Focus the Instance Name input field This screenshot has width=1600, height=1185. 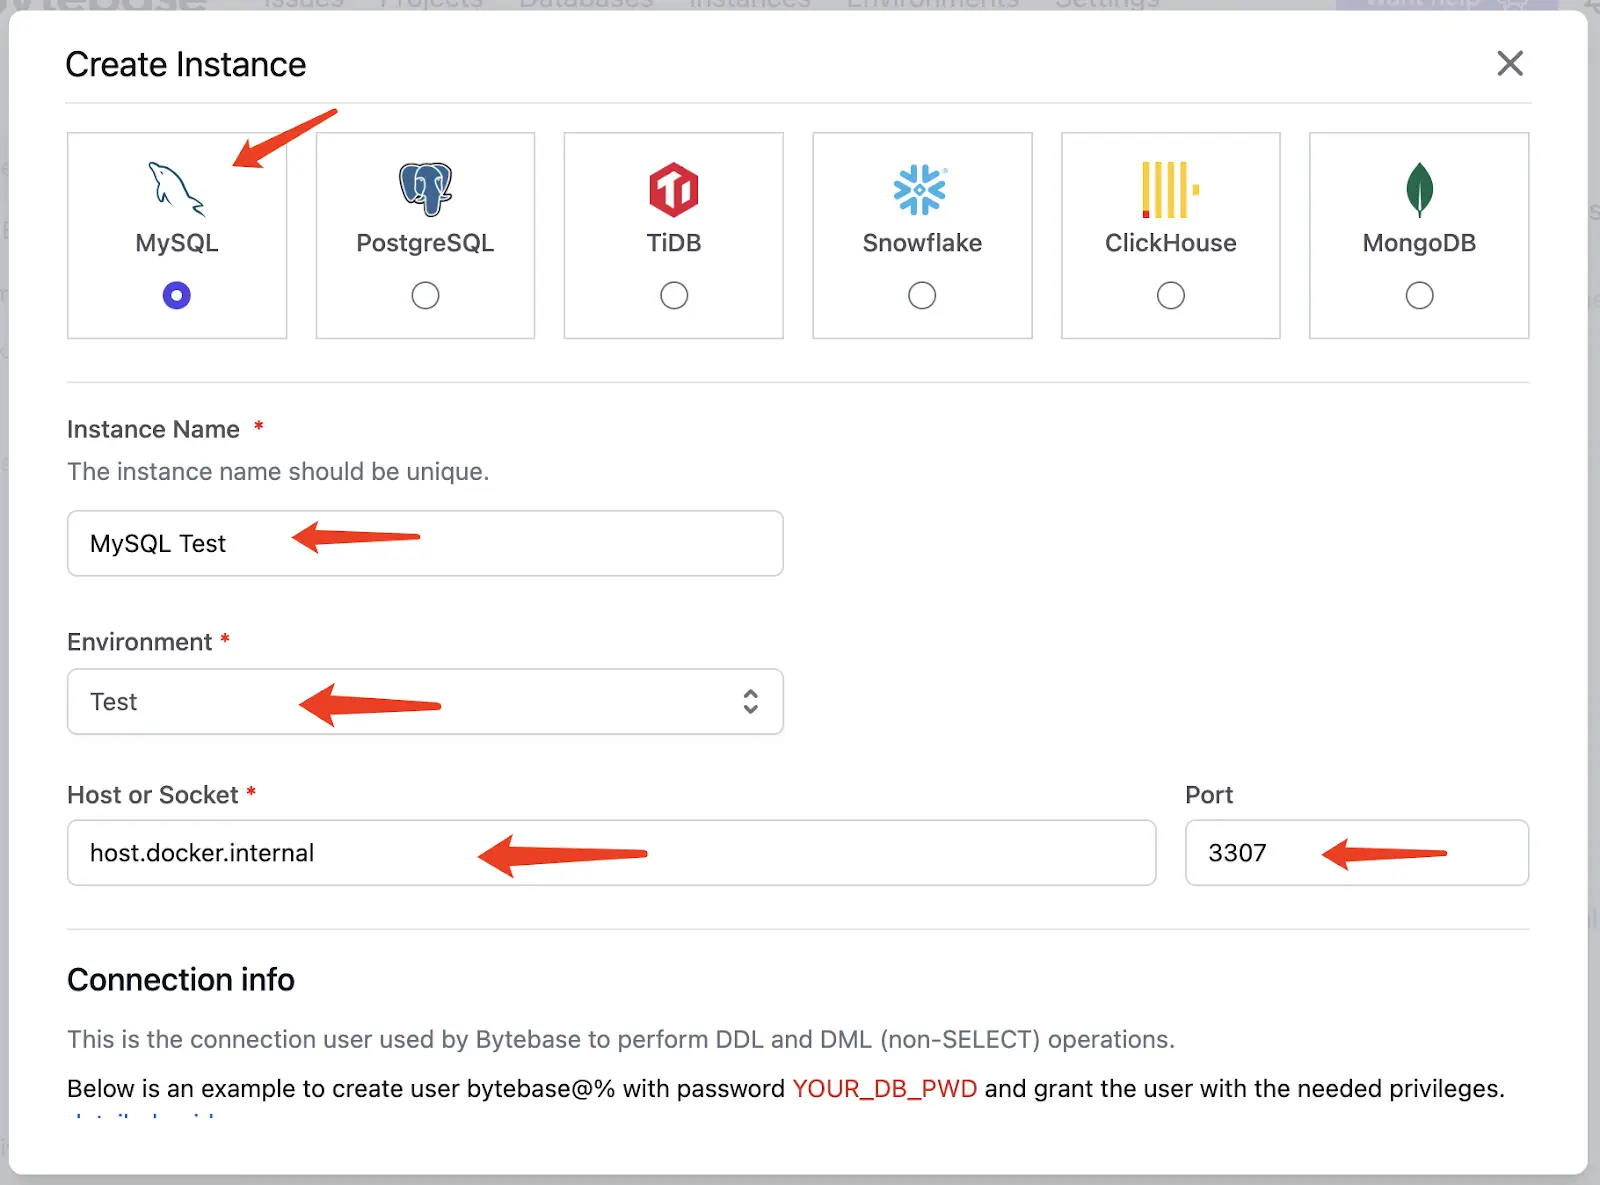(x=425, y=544)
